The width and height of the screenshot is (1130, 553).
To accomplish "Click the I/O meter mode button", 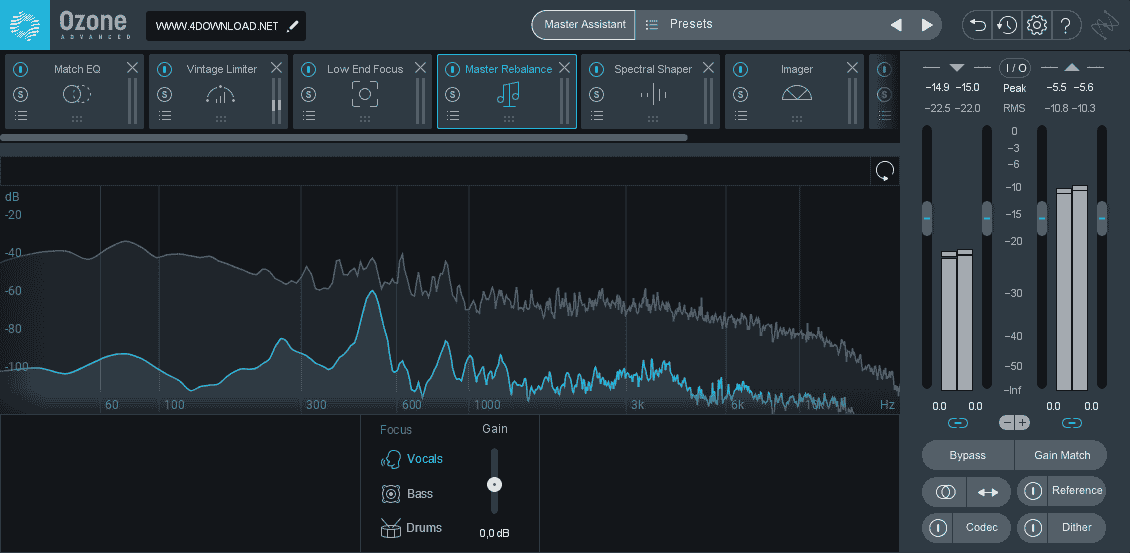I will pyautogui.click(x=1014, y=68).
